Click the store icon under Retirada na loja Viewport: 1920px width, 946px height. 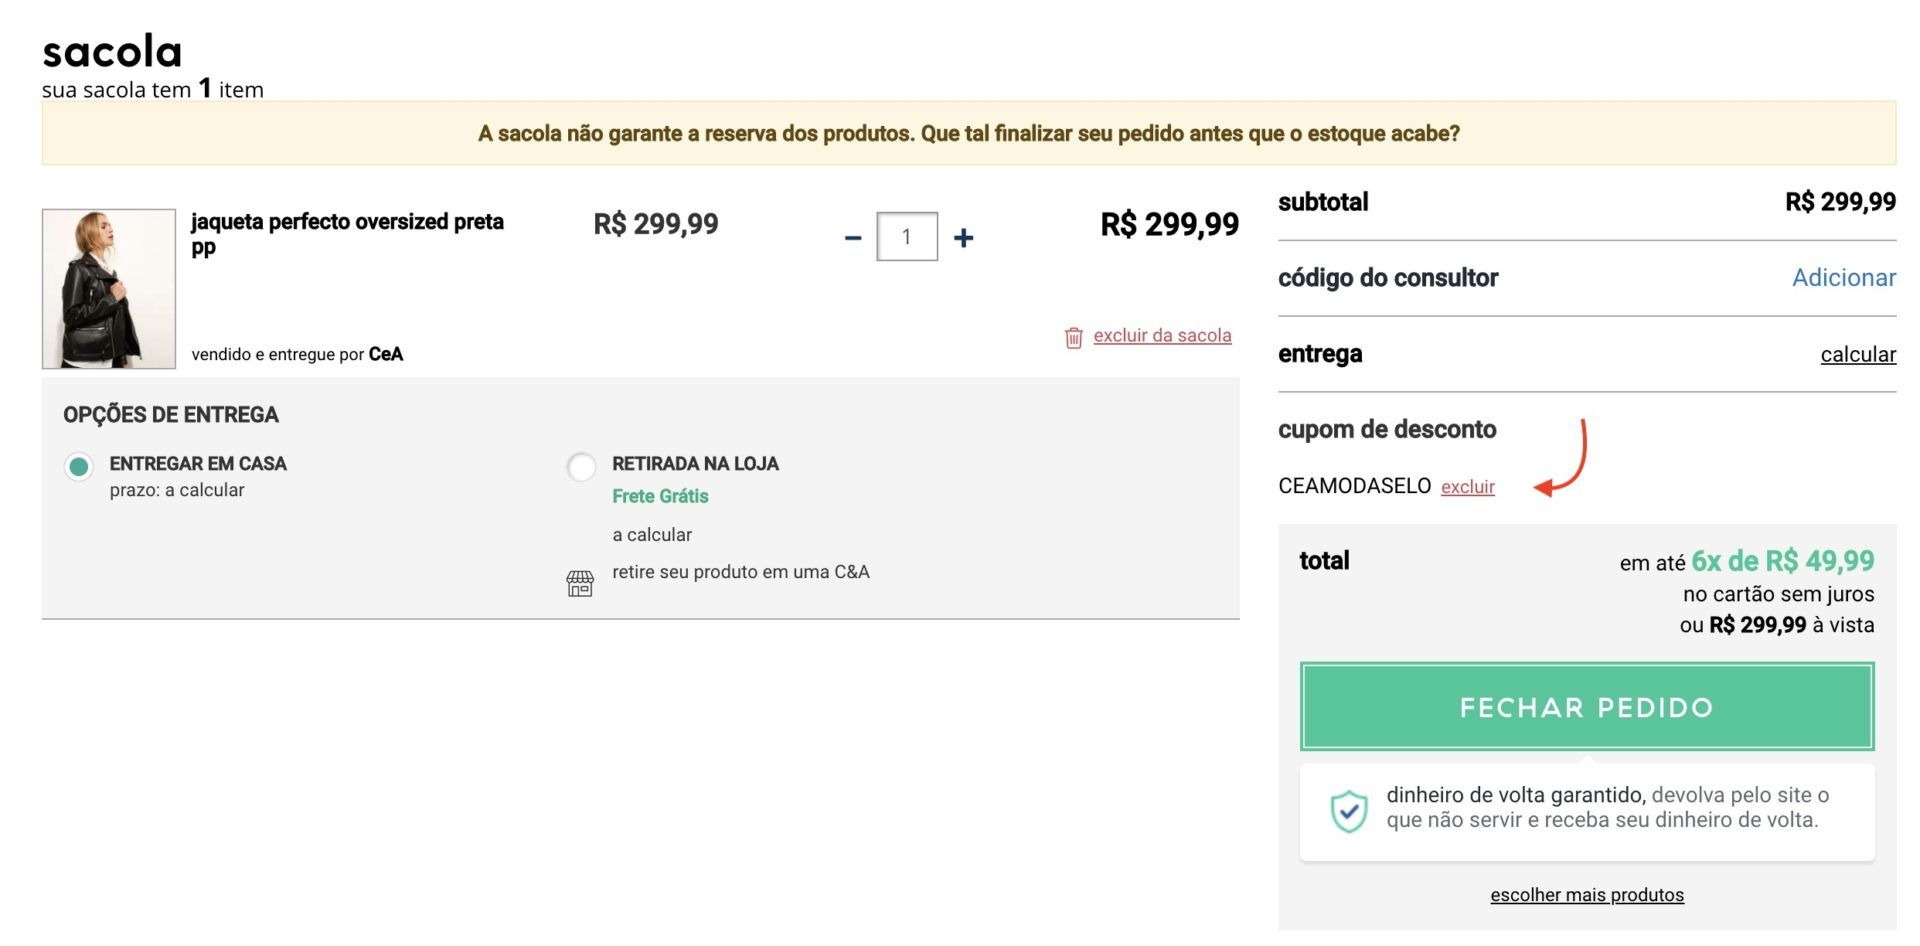click(x=580, y=584)
